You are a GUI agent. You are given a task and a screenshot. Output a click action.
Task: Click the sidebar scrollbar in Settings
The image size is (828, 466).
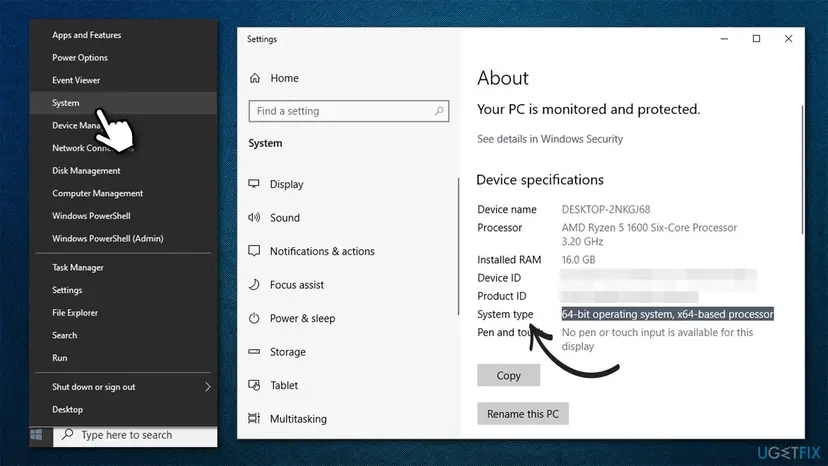tap(458, 247)
